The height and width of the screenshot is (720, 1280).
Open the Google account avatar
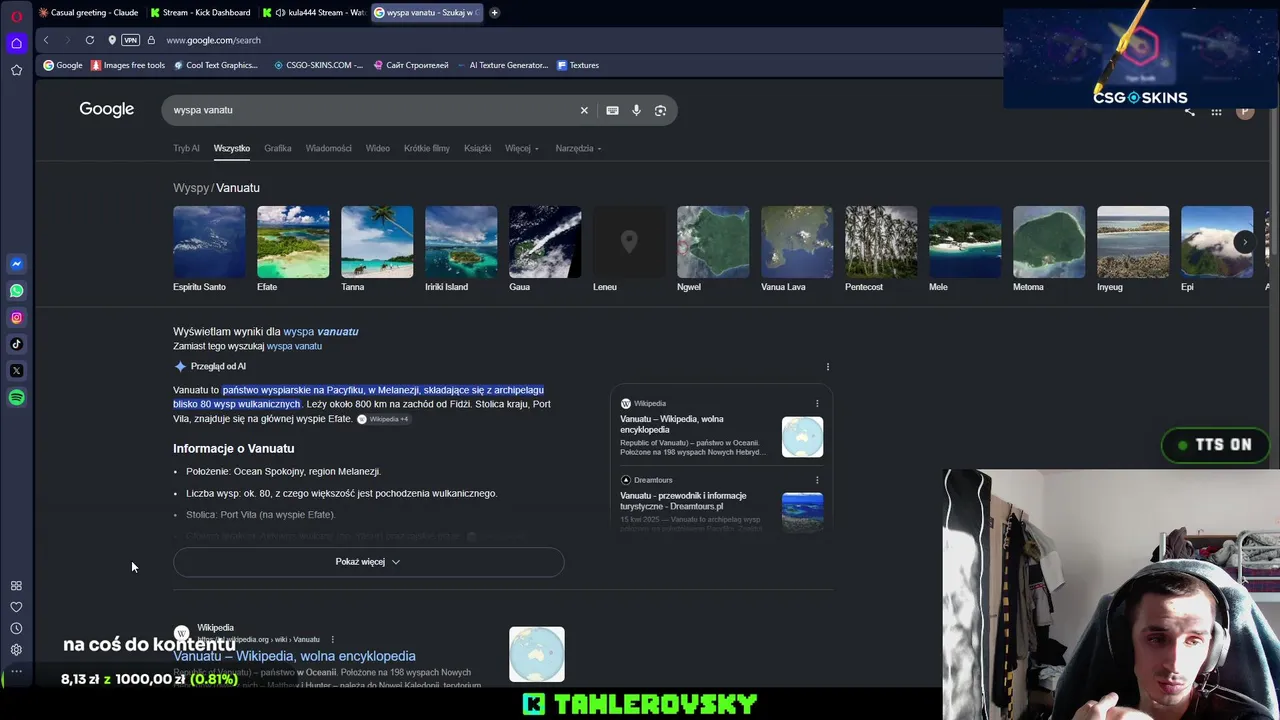1245,111
